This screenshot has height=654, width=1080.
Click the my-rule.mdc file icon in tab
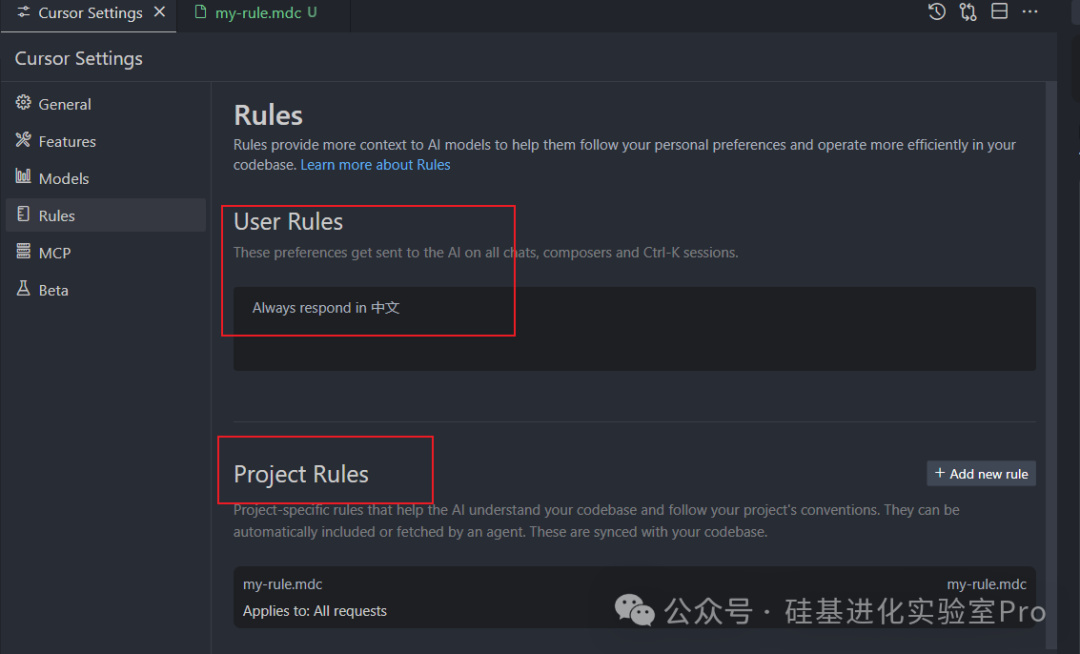(x=200, y=12)
